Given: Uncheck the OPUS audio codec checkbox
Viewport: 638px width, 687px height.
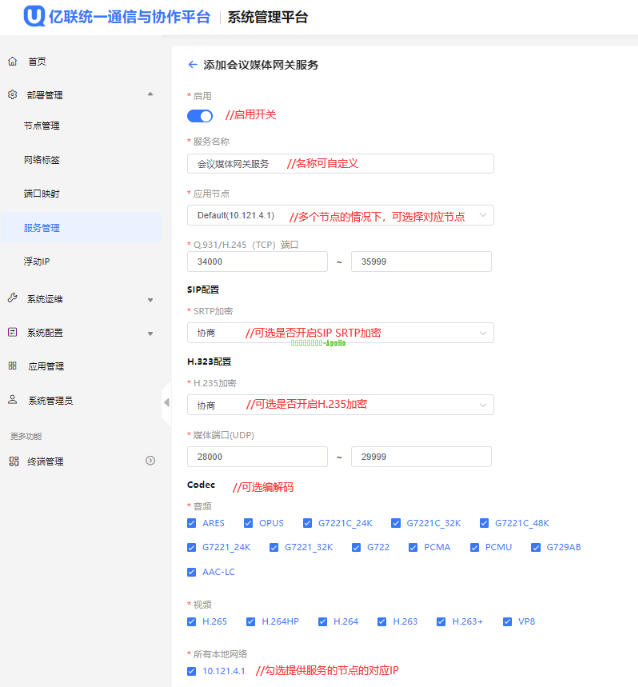Looking at the screenshot, I should 249,523.
